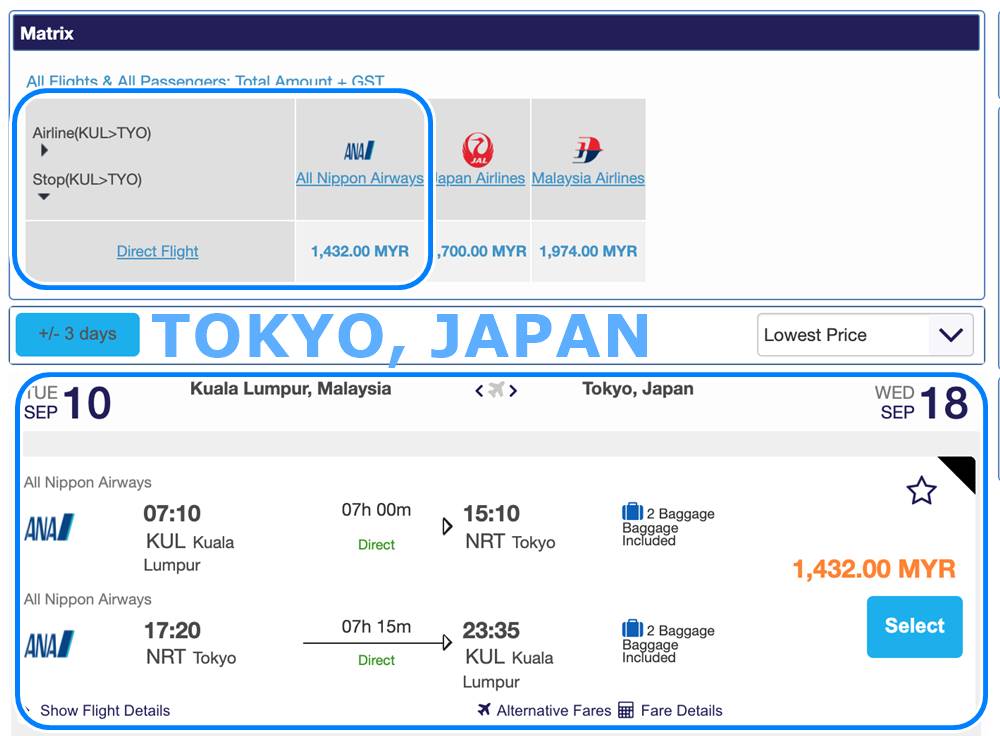Collapse the Stop(KUL>TYO) arrow

(x=43, y=196)
